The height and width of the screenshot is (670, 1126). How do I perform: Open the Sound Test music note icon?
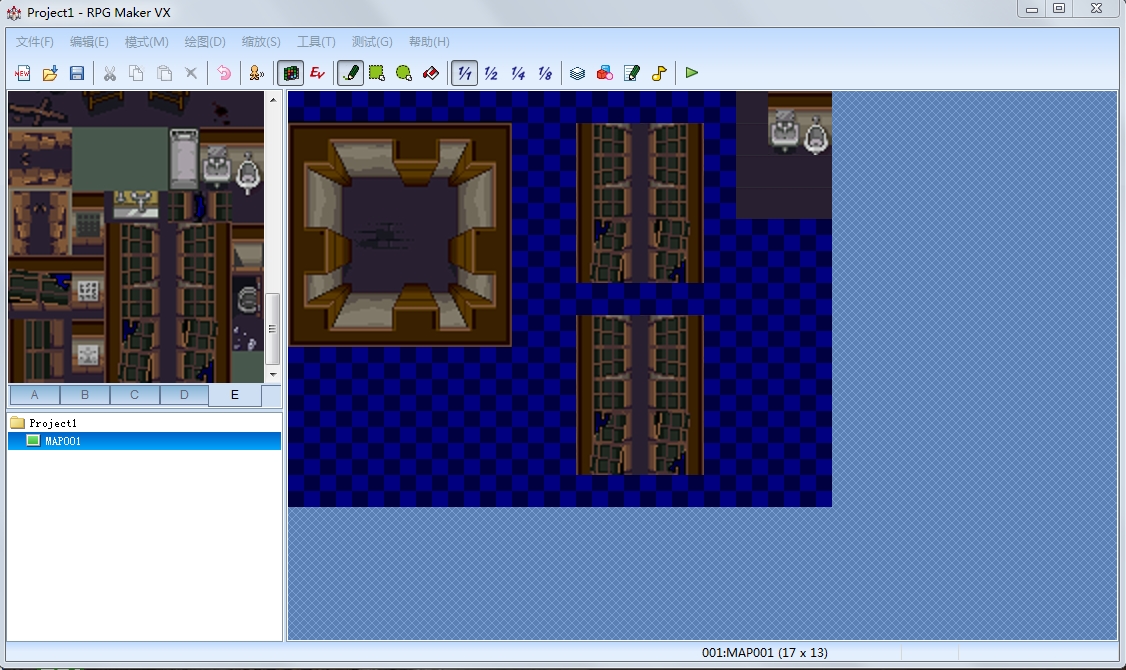(659, 73)
